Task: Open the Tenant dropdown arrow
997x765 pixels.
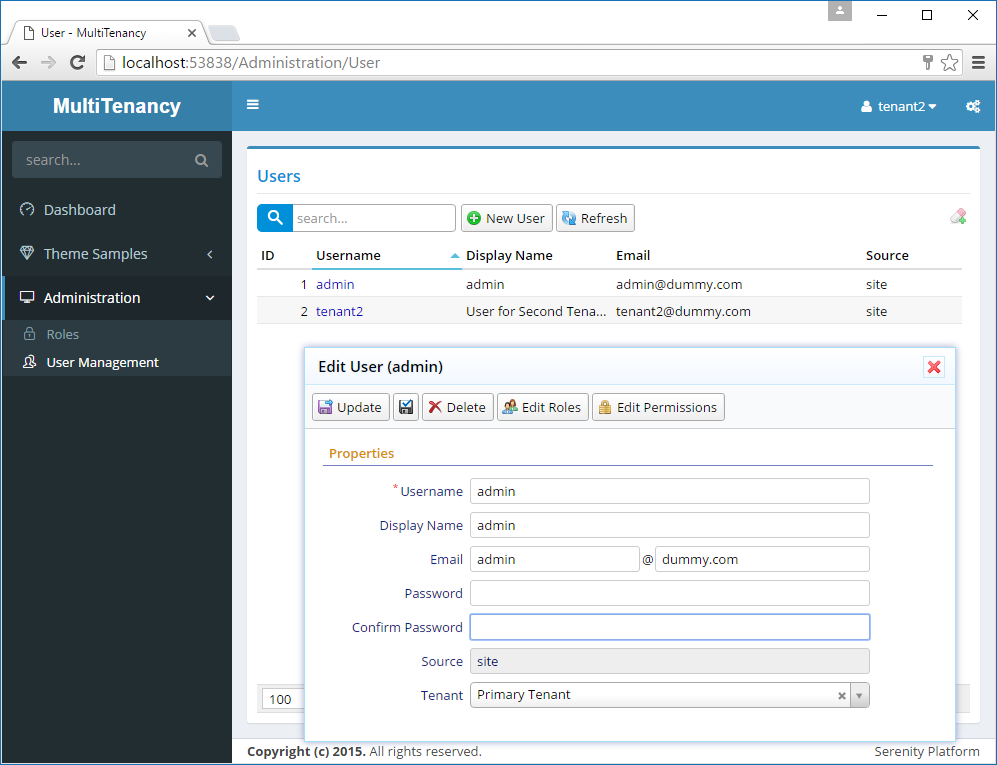Action: (x=860, y=695)
